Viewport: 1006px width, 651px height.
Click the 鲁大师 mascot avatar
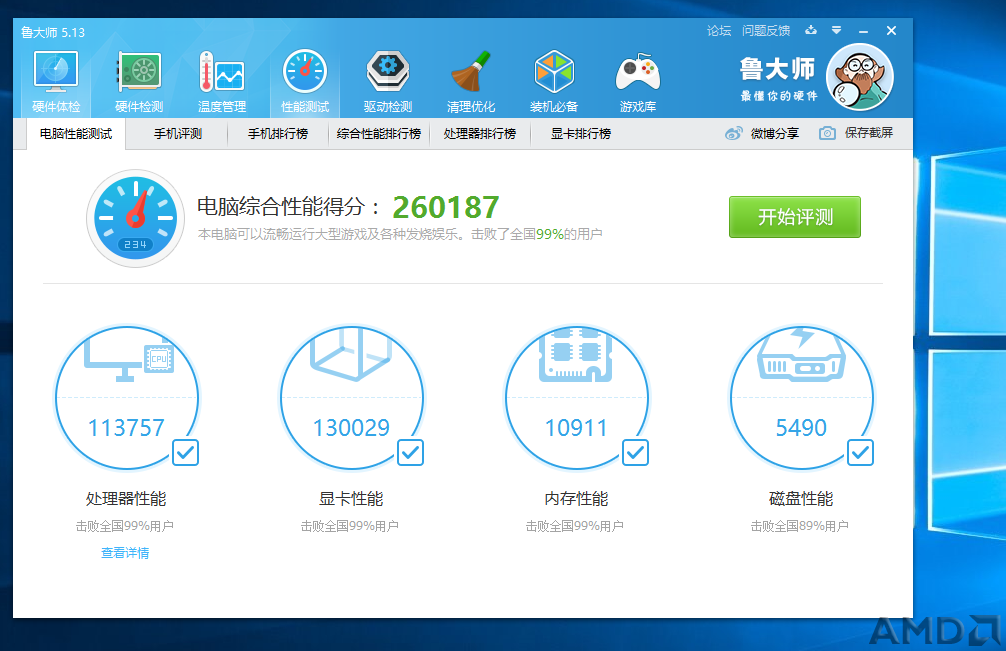point(860,77)
